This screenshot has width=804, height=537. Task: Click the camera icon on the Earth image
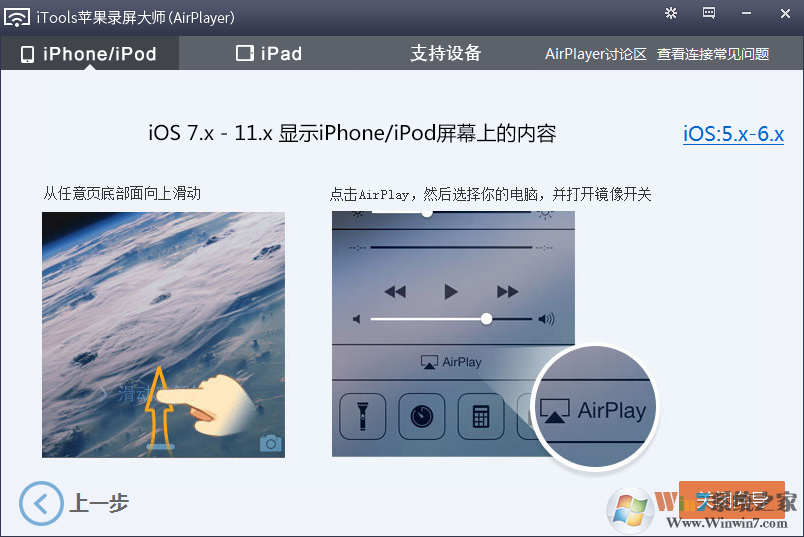click(x=270, y=443)
